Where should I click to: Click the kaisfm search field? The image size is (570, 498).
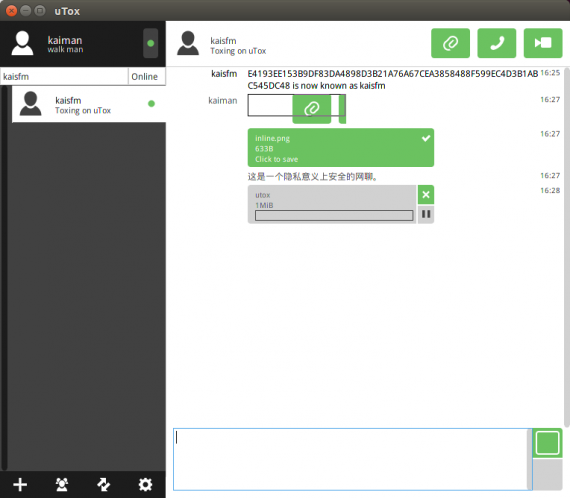(x=64, y=77)
